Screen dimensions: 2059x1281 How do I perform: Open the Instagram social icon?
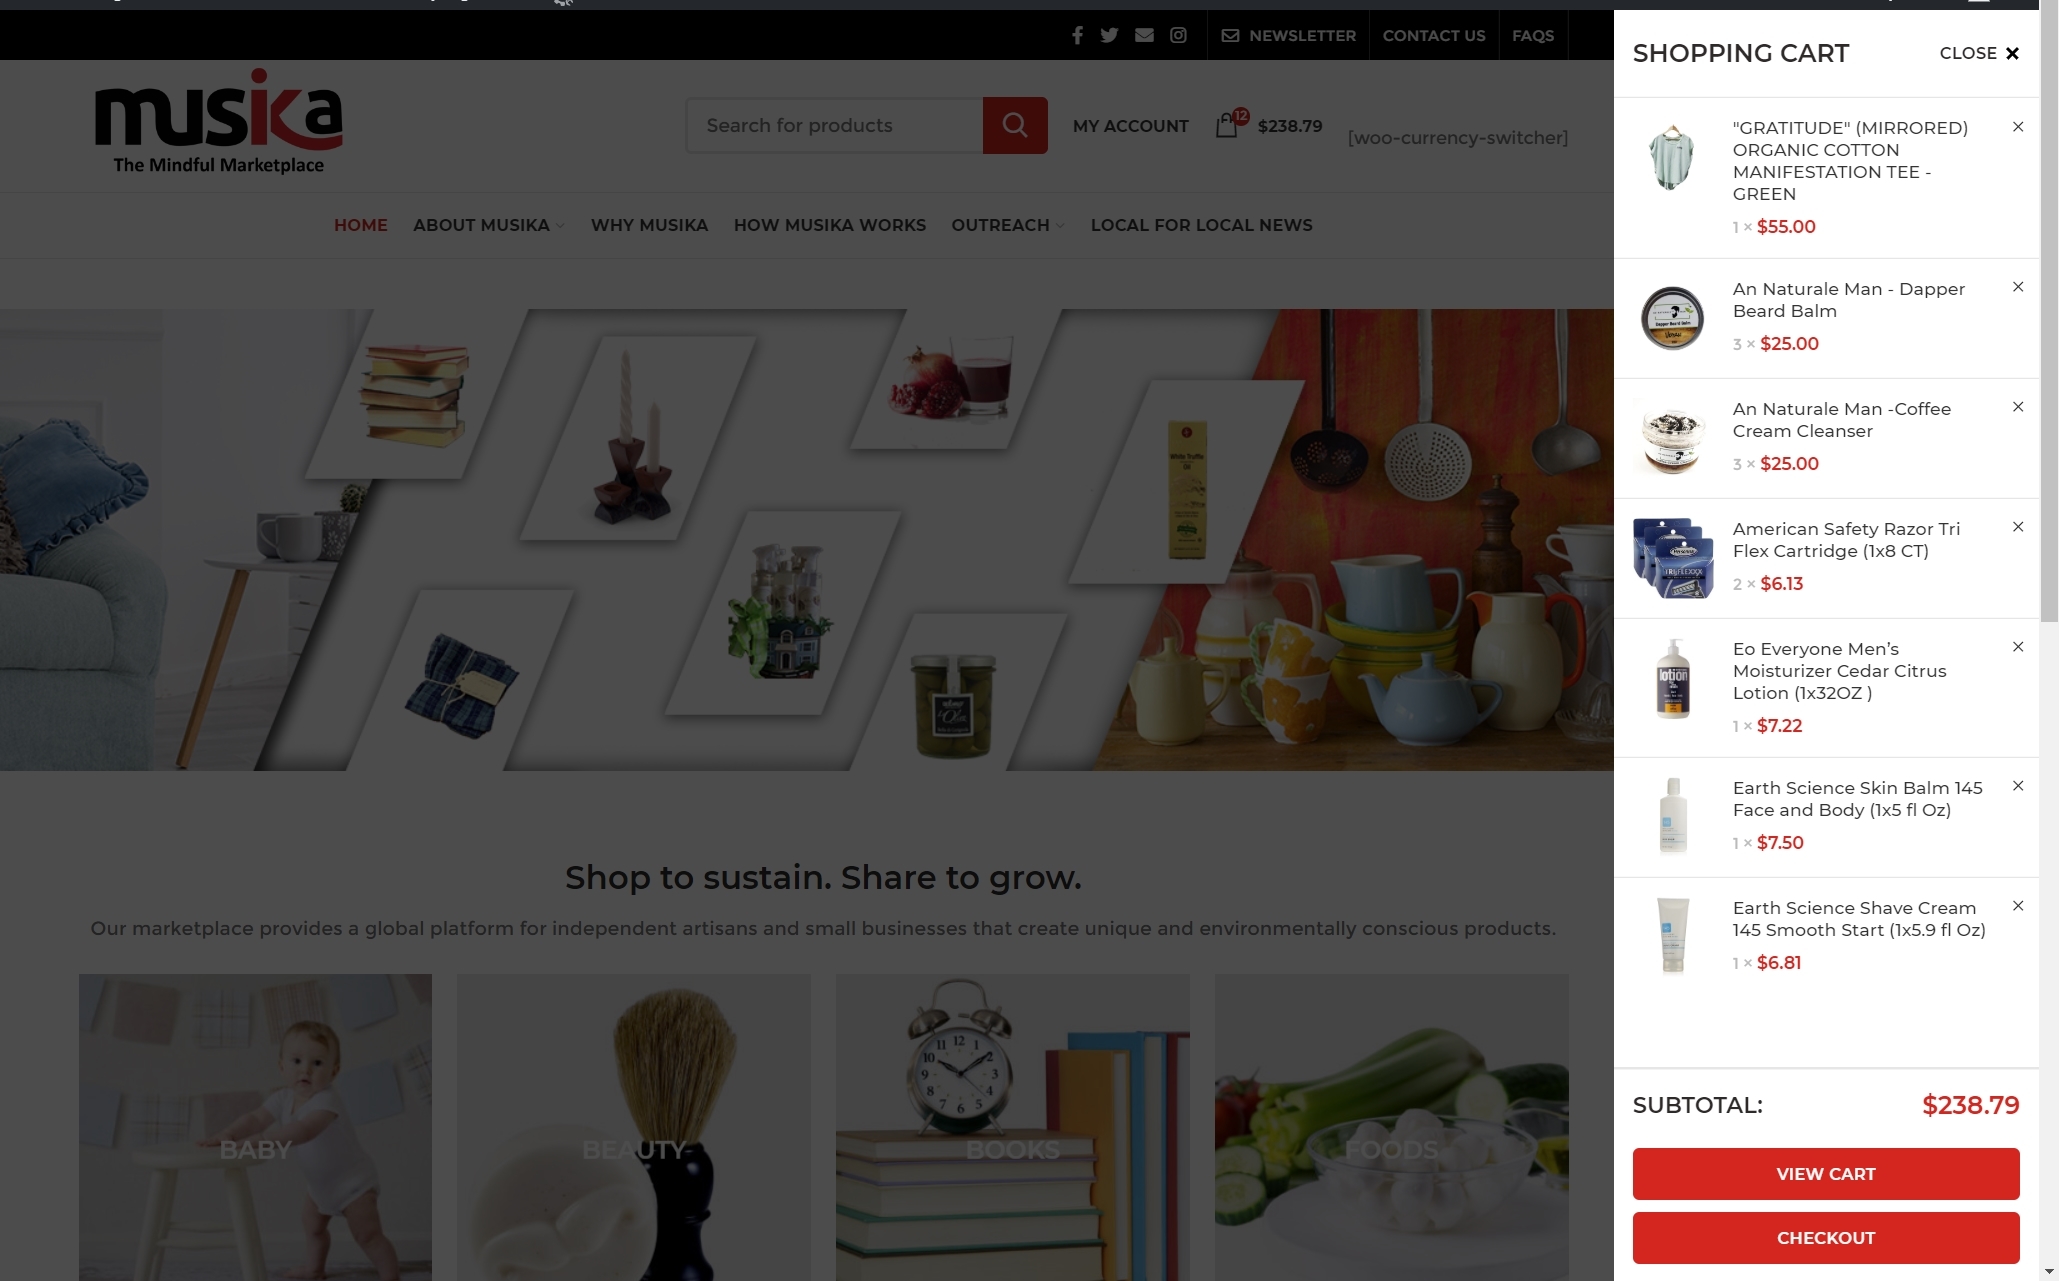pyautogui.click(x=1178, y=35)
